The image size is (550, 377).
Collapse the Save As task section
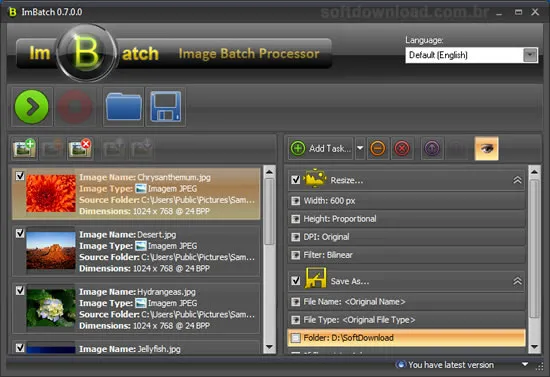click(517, 281)
